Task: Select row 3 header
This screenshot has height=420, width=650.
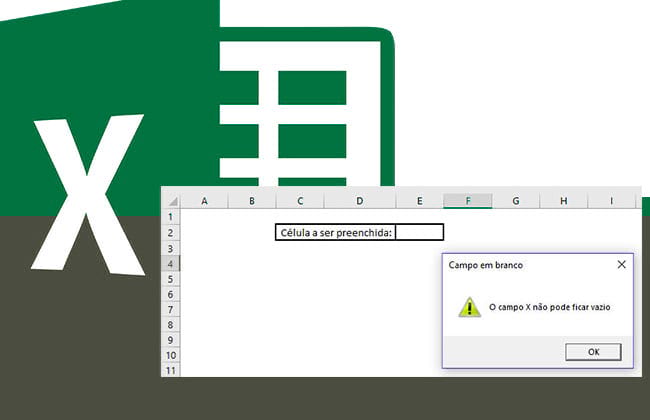Action: (x=170, y=248)
